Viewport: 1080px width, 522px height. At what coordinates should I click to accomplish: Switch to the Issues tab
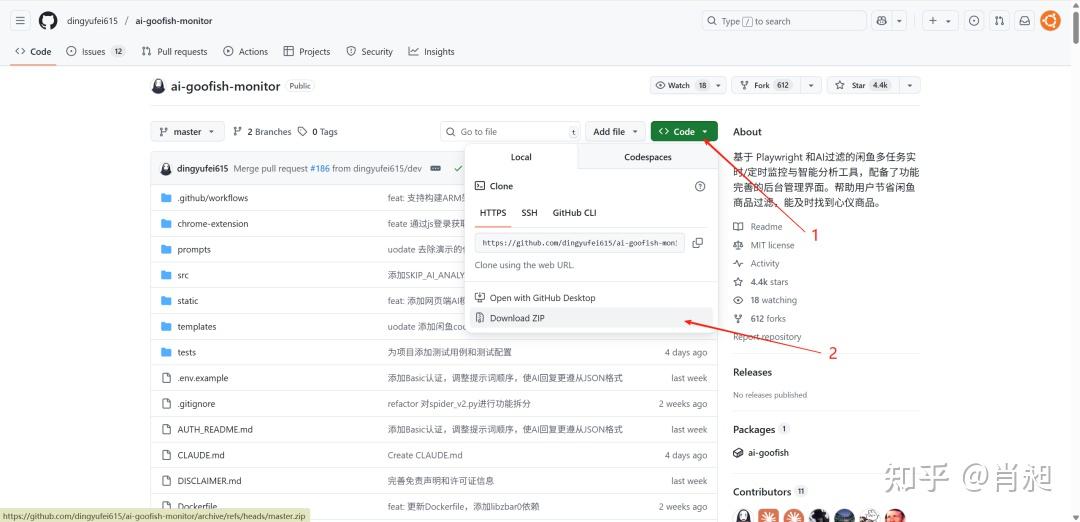click(96, 52)
